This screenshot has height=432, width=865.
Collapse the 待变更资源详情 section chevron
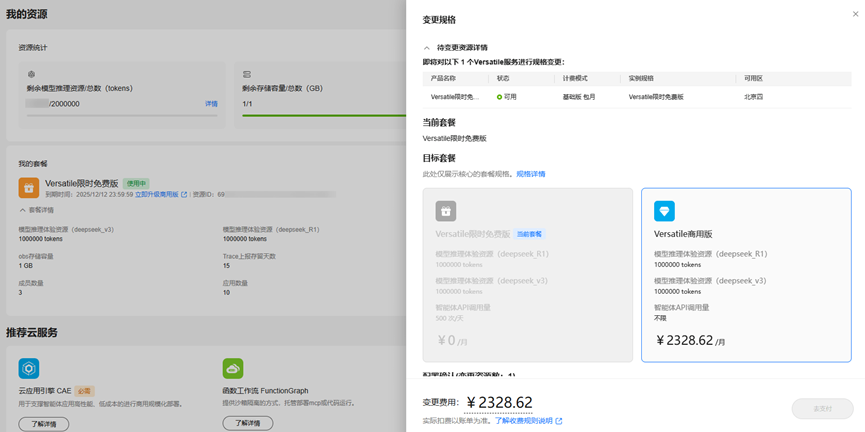426,48
